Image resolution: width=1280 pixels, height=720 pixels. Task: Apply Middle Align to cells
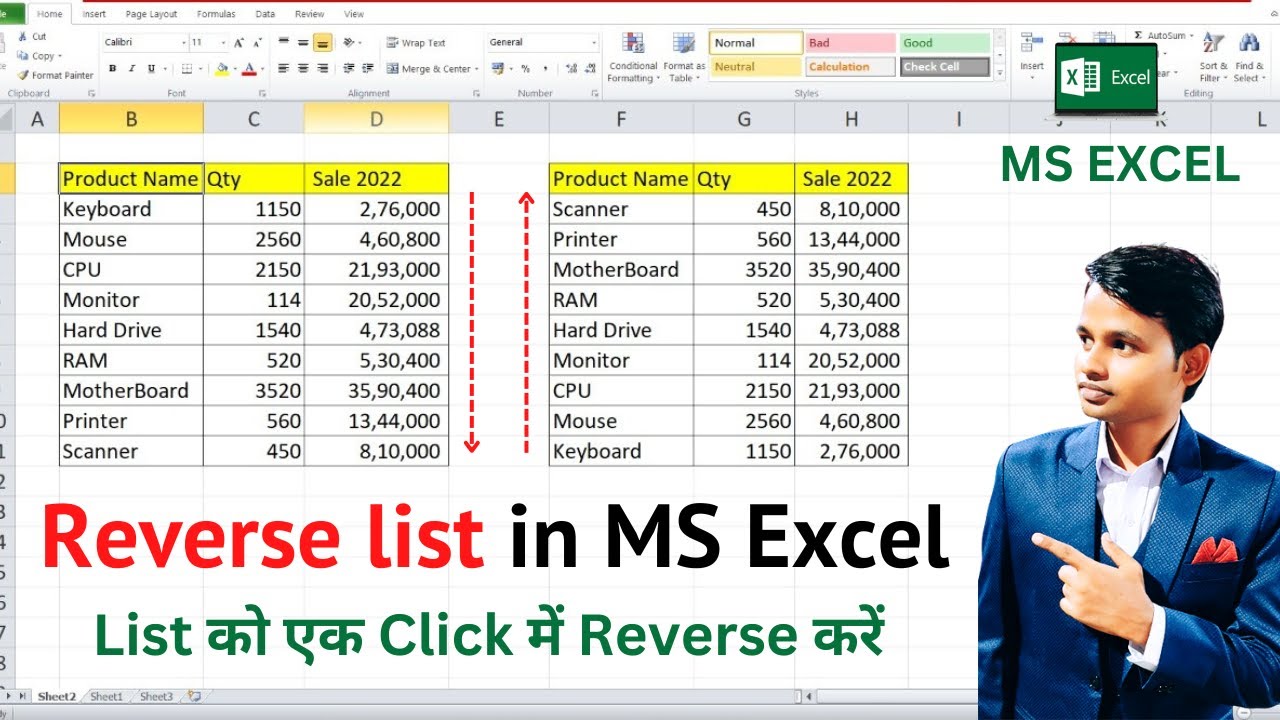[x=303, y=43]
